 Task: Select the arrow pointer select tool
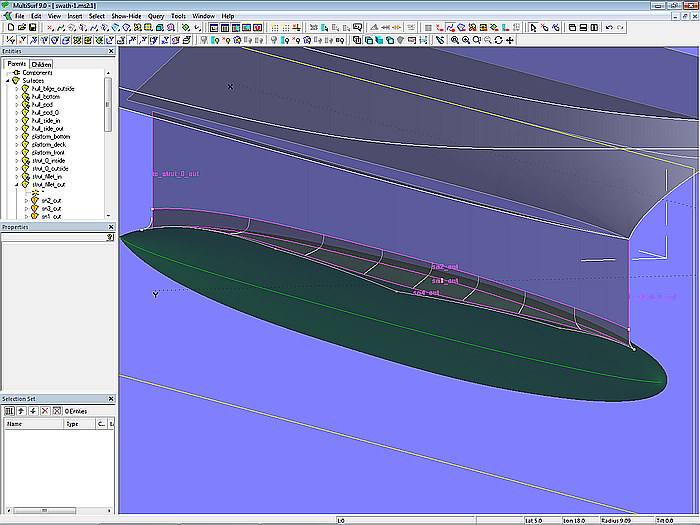532,28
